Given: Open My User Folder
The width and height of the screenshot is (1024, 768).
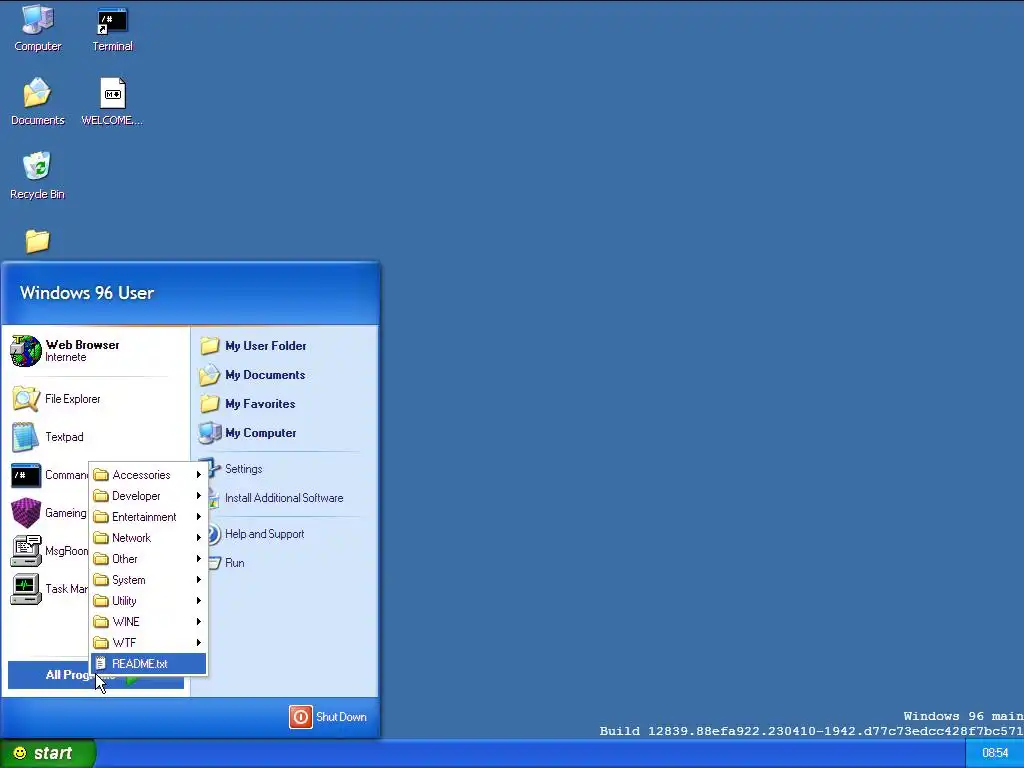Looking at the screenshot, I should point(253,346).
